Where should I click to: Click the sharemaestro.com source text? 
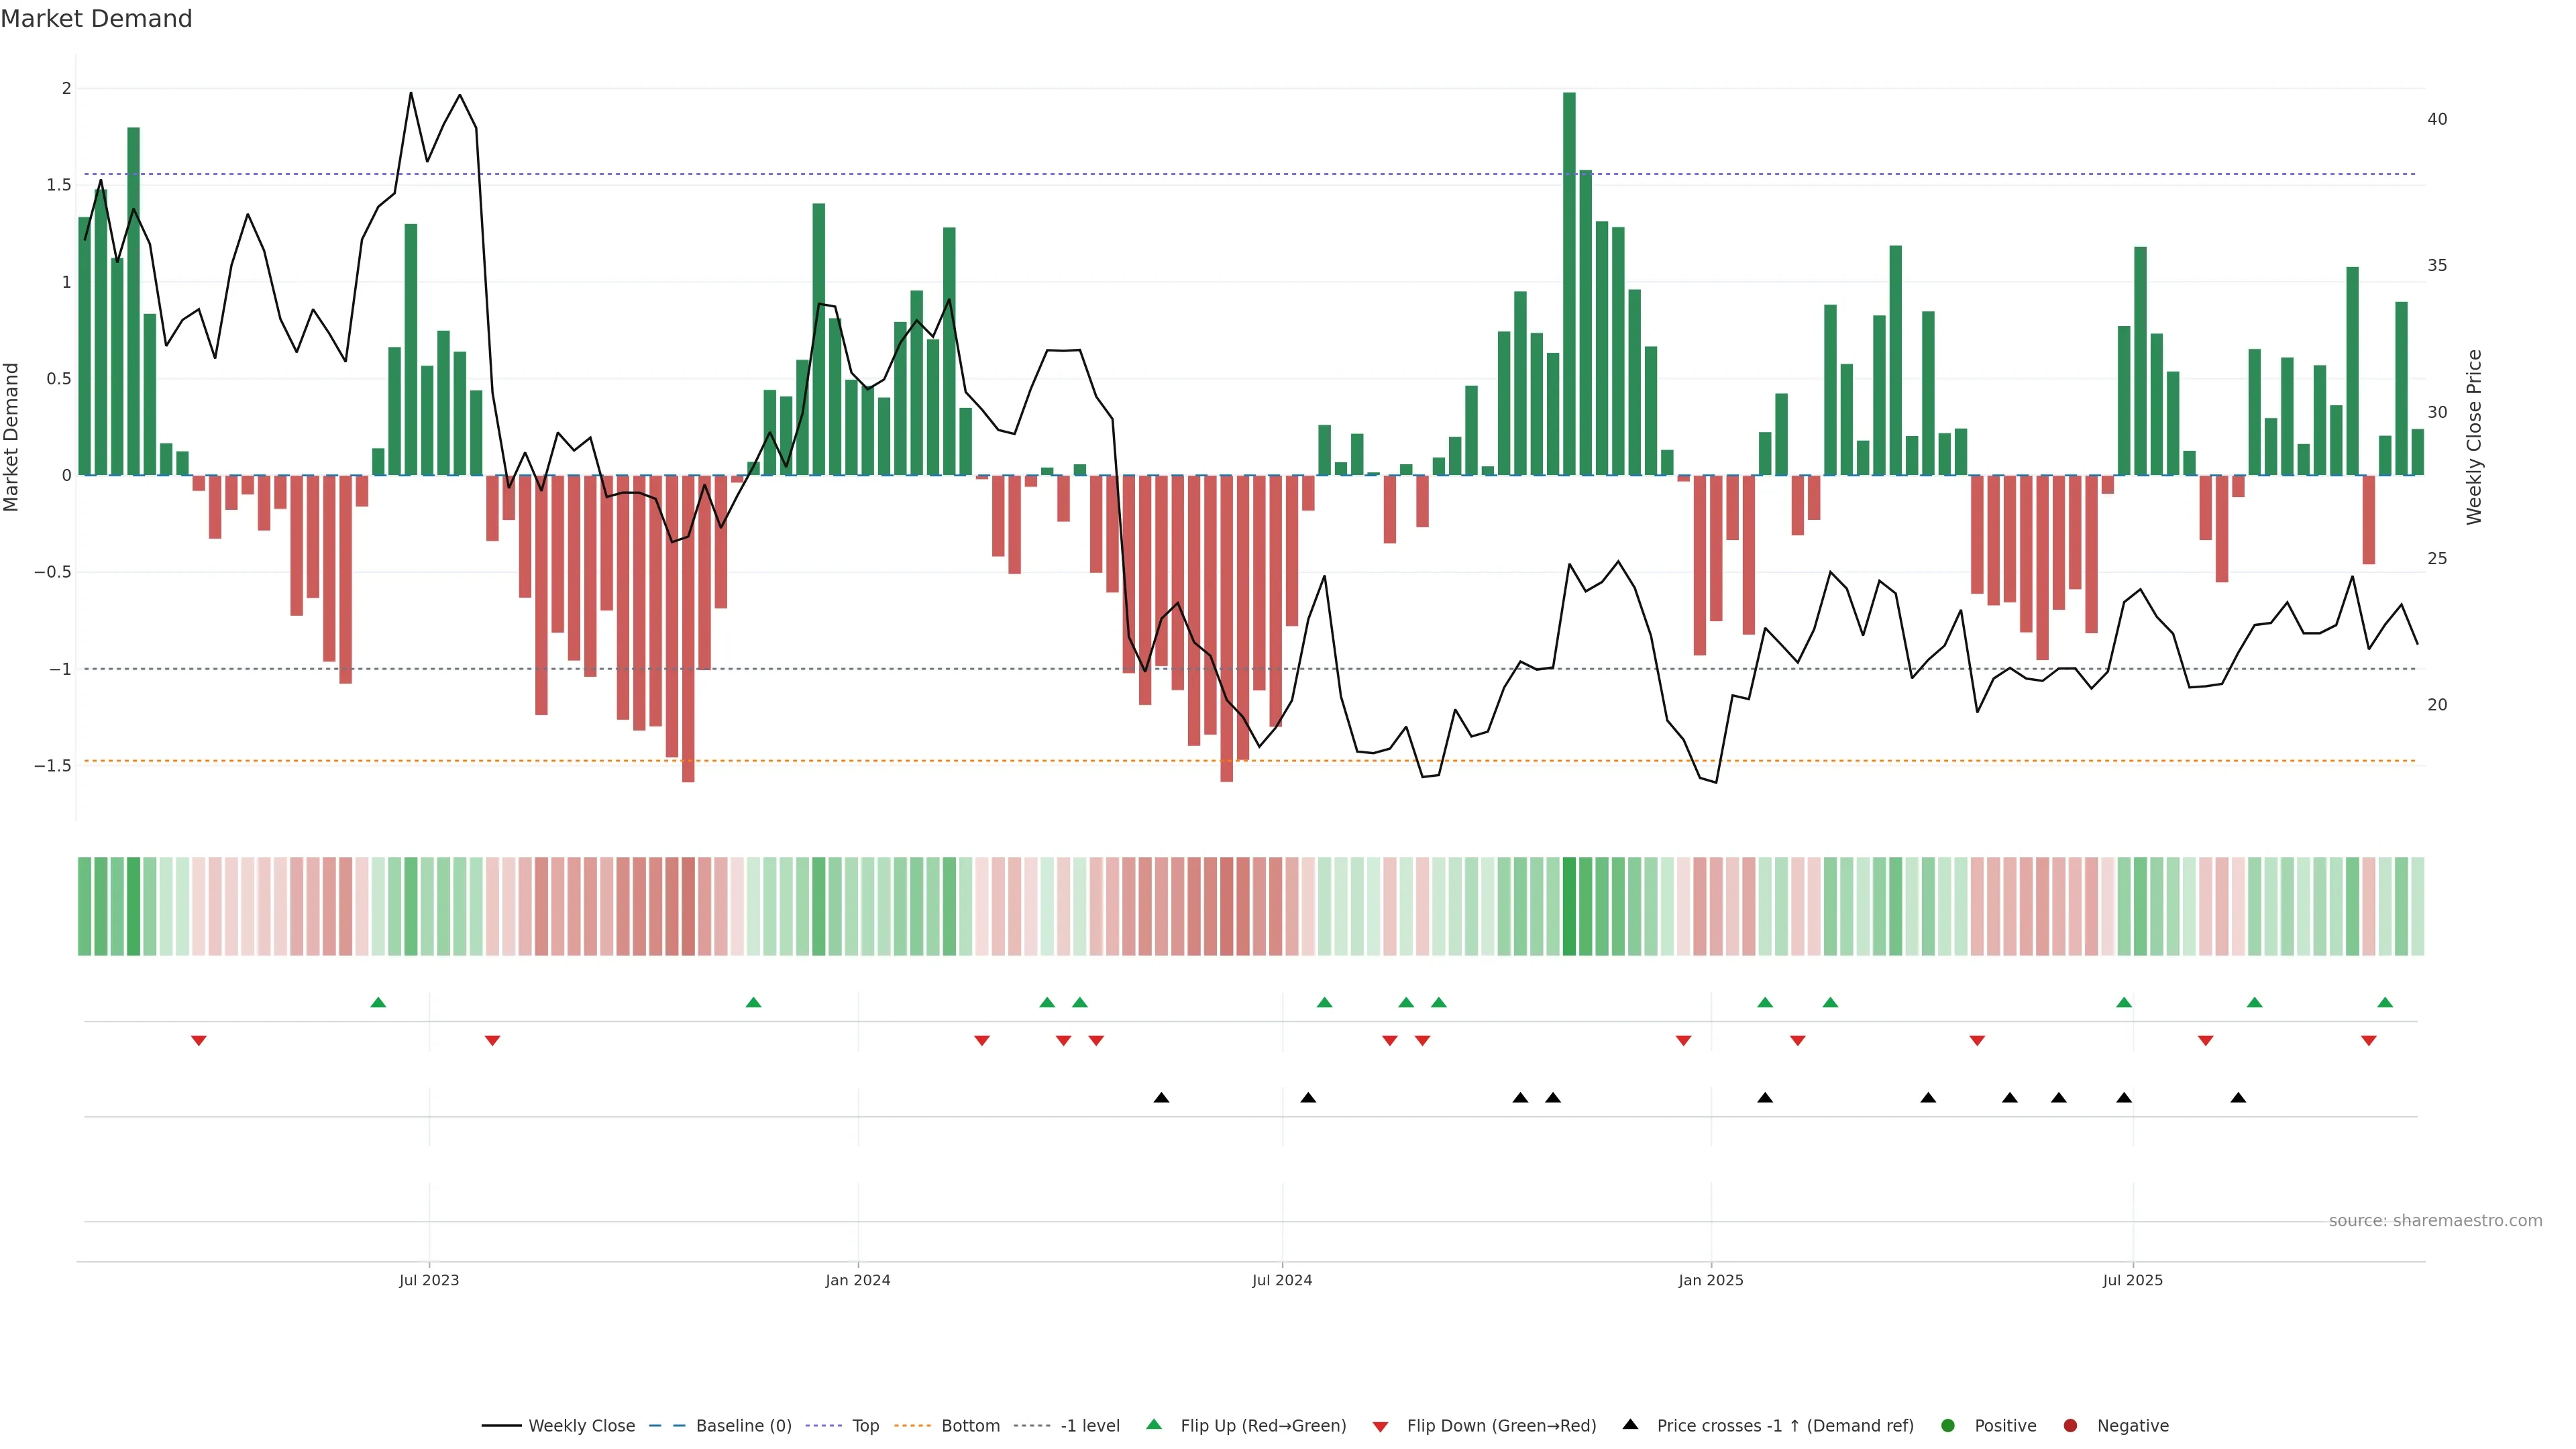[2435, 1220]
